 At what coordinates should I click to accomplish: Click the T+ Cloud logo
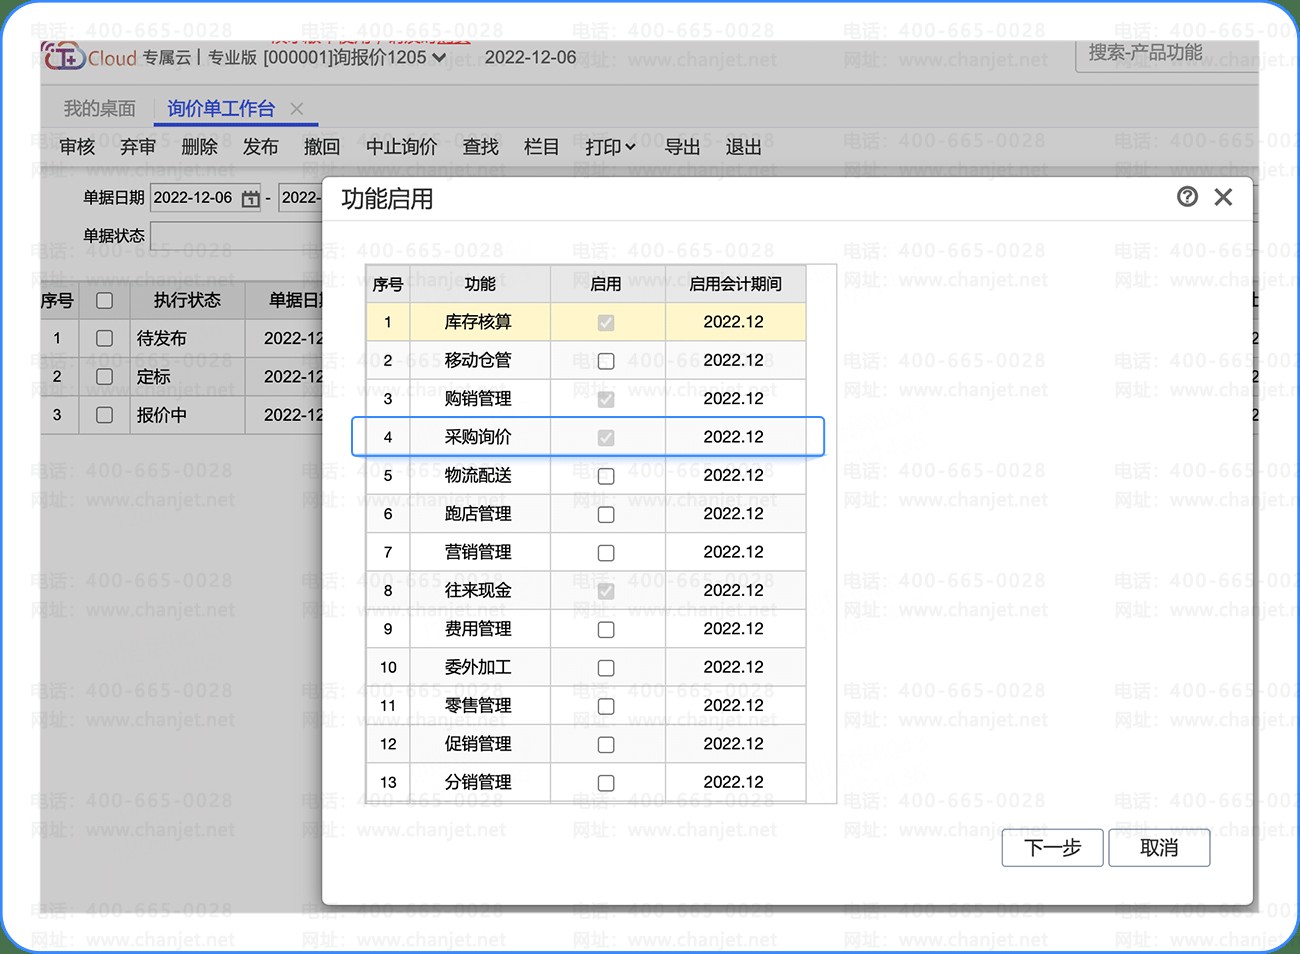tap(63, 57)
